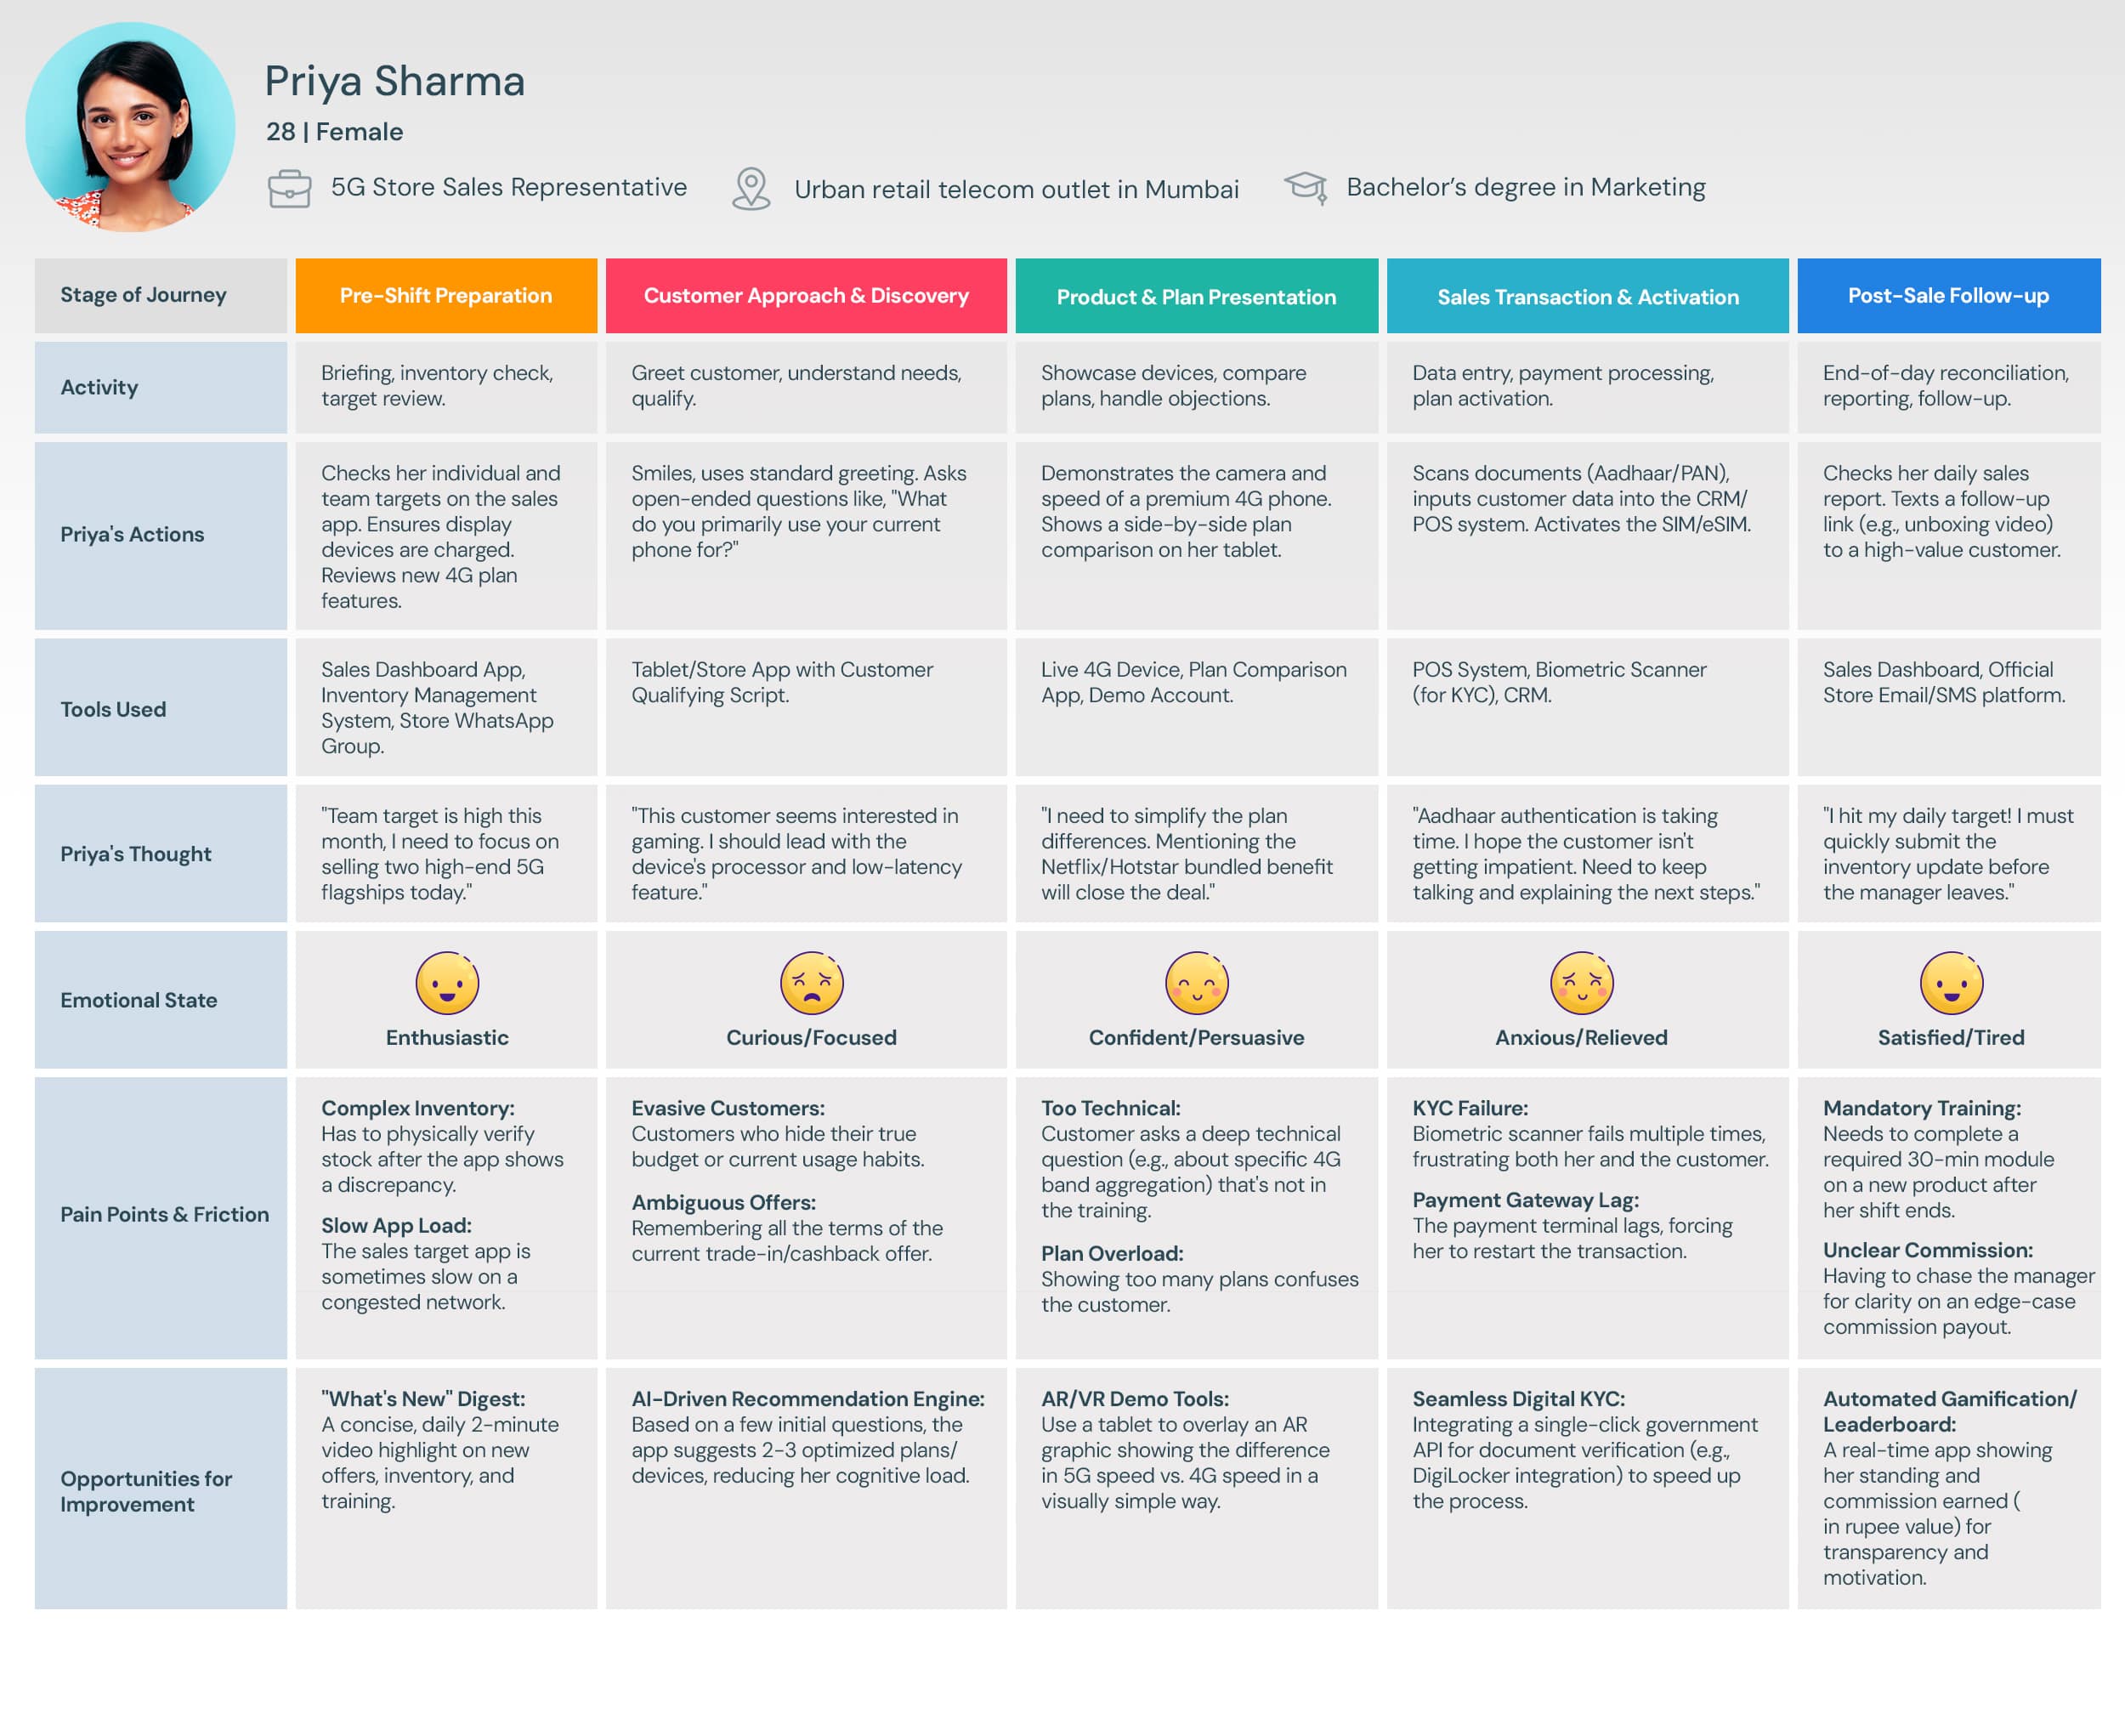
Task: Select the Customer Approach & Discovery header
Action: click(x=806, y=296)
